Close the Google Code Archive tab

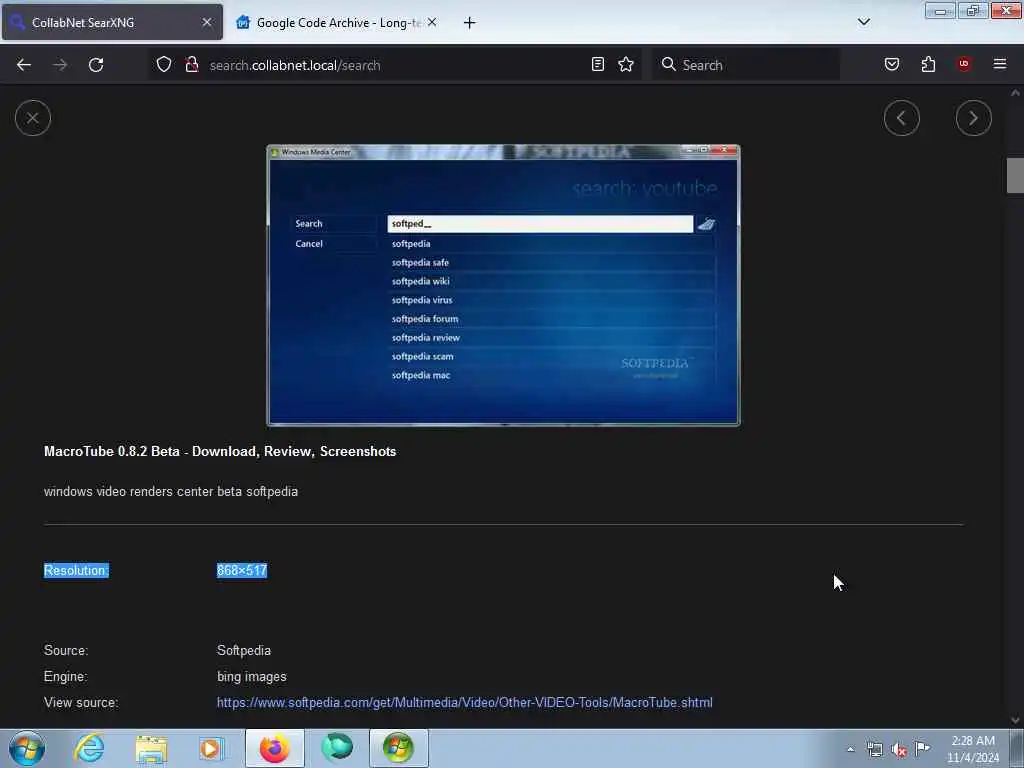432,22
